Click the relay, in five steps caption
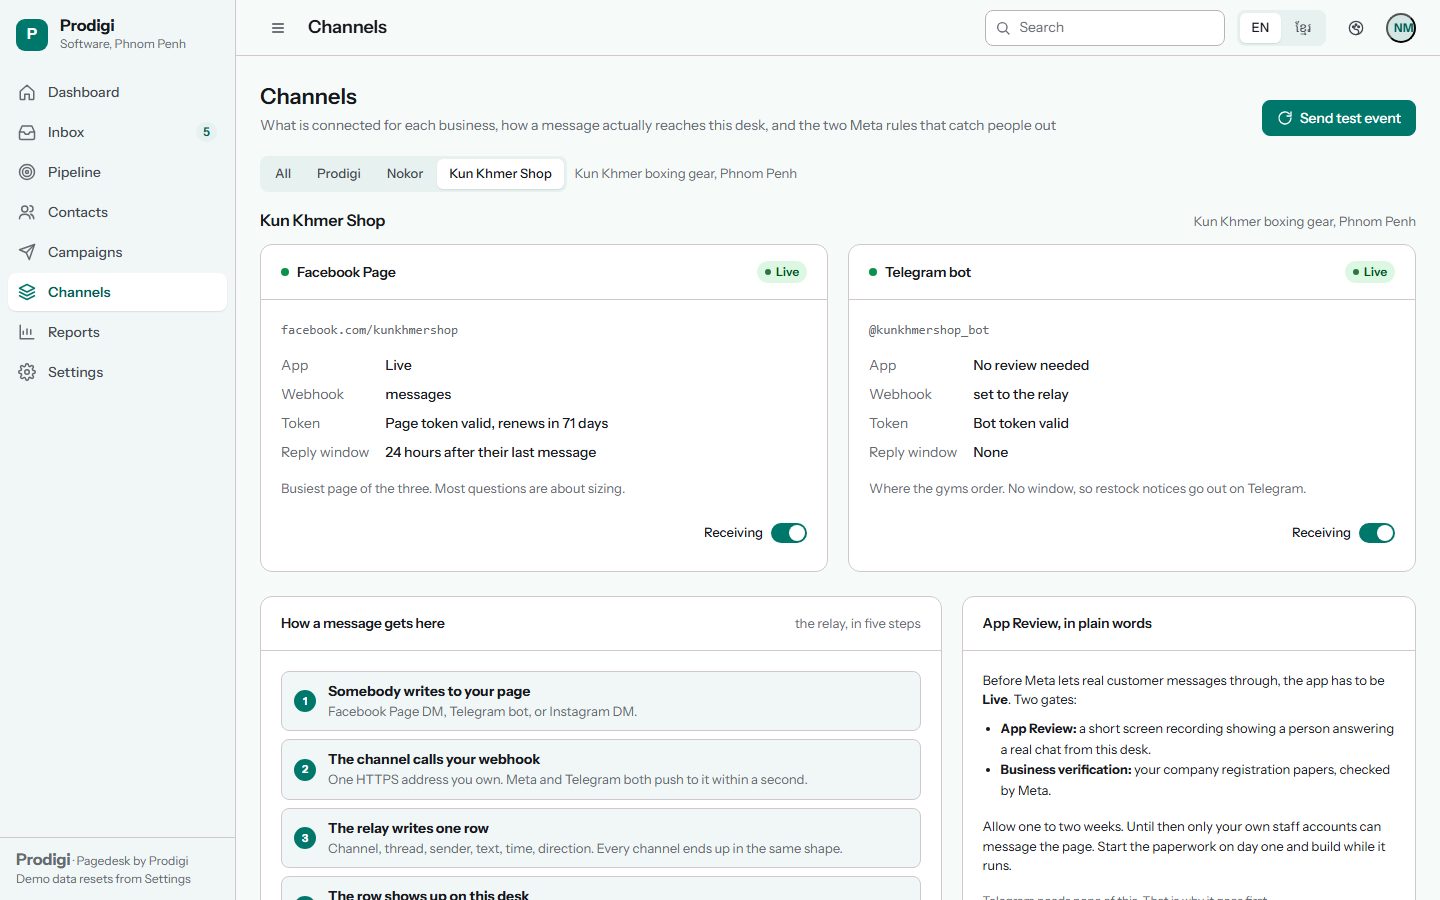1440x900 pixels. pos(858,623)
